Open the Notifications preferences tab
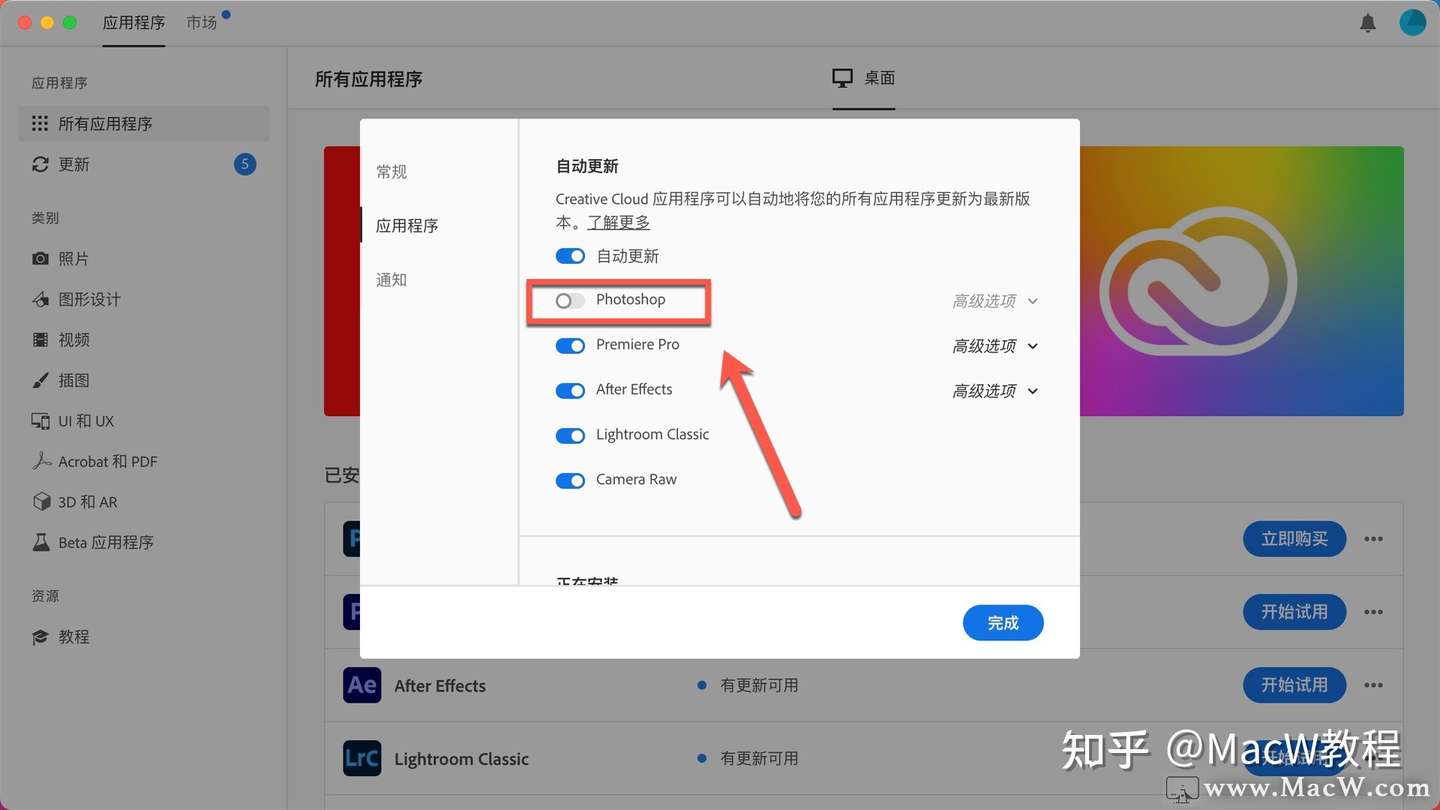 [x=392, y=280]
